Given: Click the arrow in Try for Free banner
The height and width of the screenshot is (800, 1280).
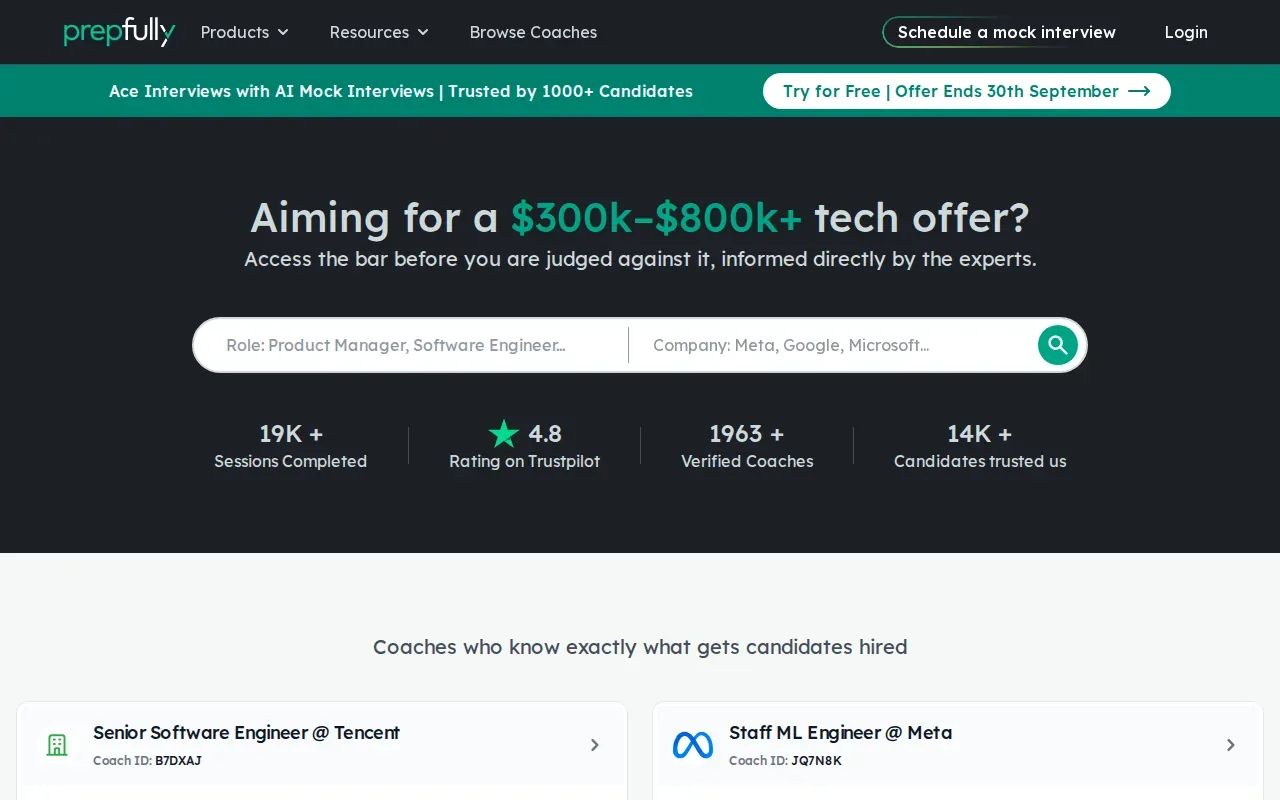Looking at the screenshot, I should (x=1139, y=91).
